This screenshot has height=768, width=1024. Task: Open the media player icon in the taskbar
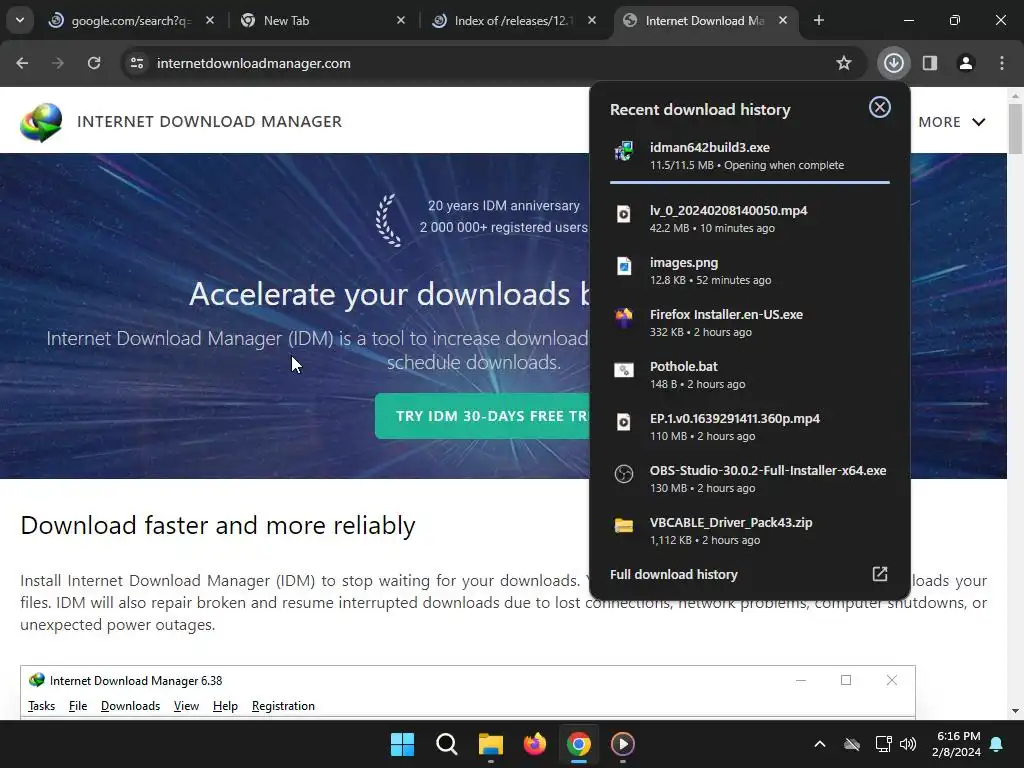[x=622, y=744]
